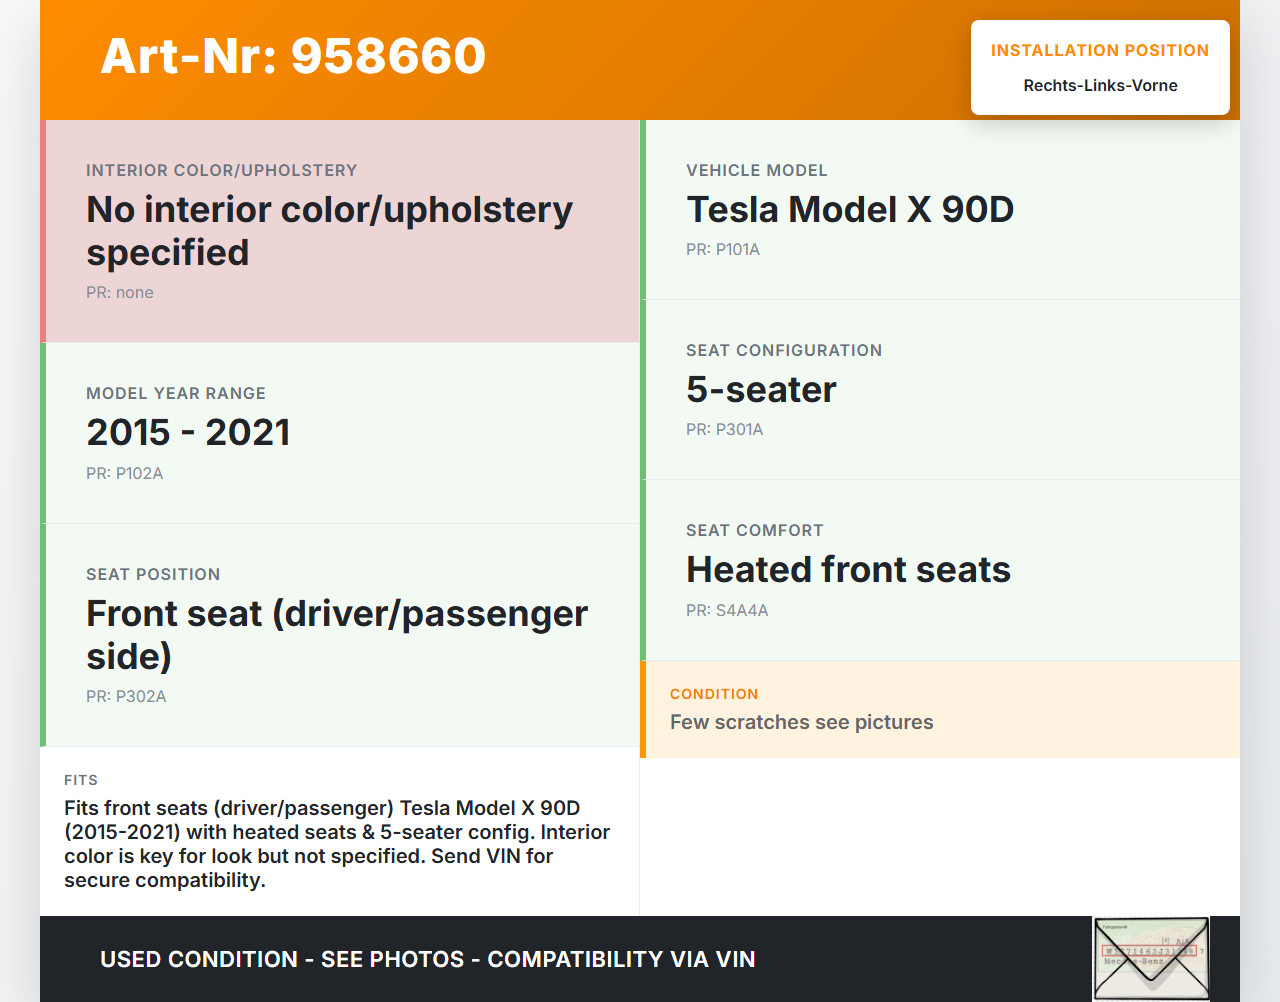1280x1002 pixels.
Task: Select 'Few scratches see pictures' condition note
Action: (801, 722)
